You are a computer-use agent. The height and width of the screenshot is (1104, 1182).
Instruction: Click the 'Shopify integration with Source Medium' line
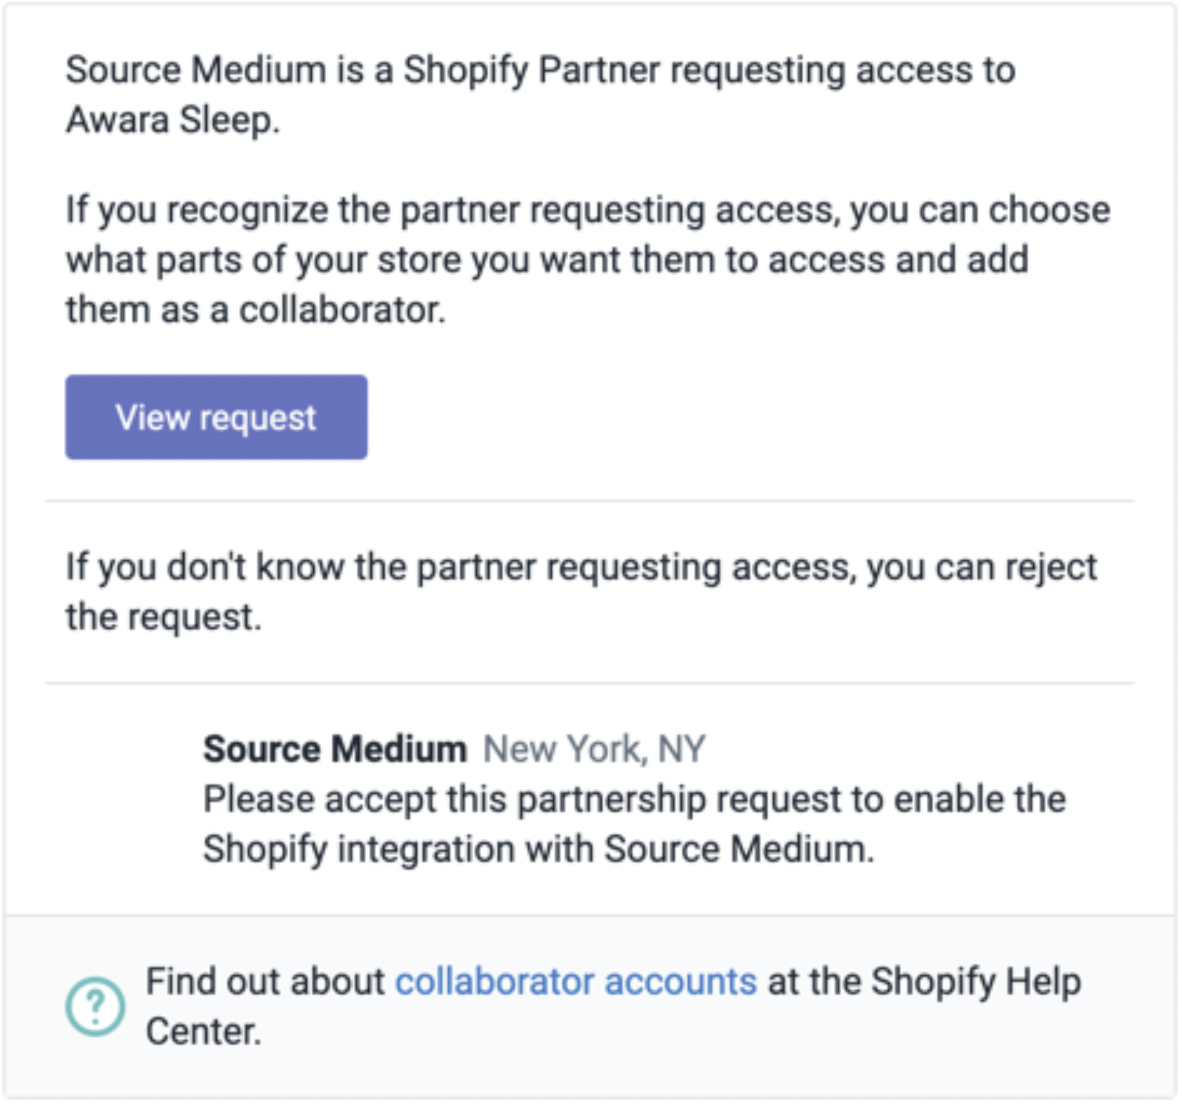pos(538,849)
